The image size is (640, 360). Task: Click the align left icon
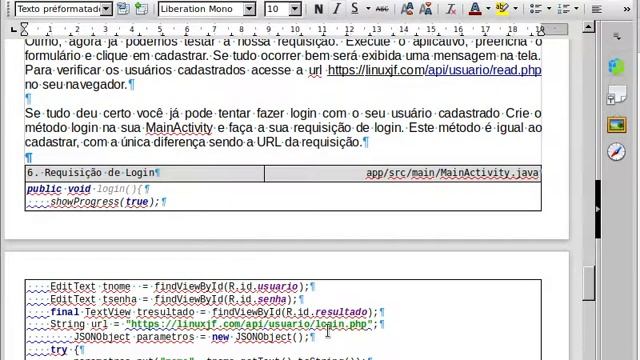(597, 9)
